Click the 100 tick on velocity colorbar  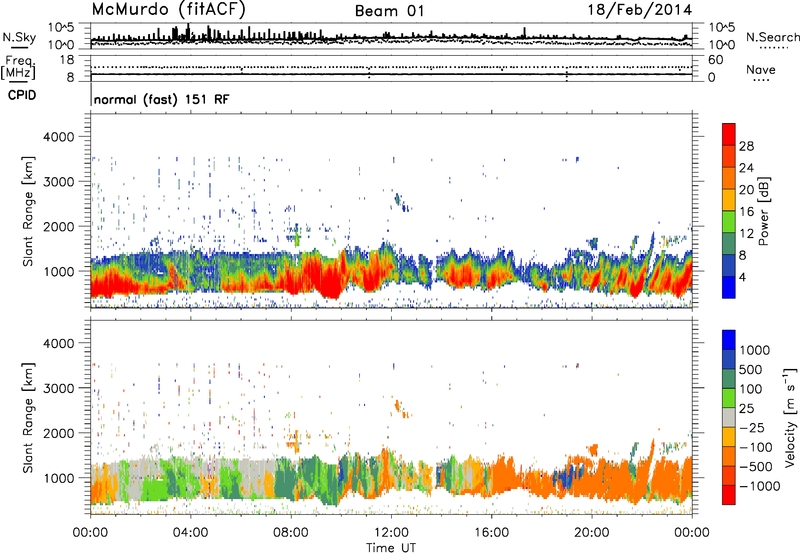tap(751, 389)
